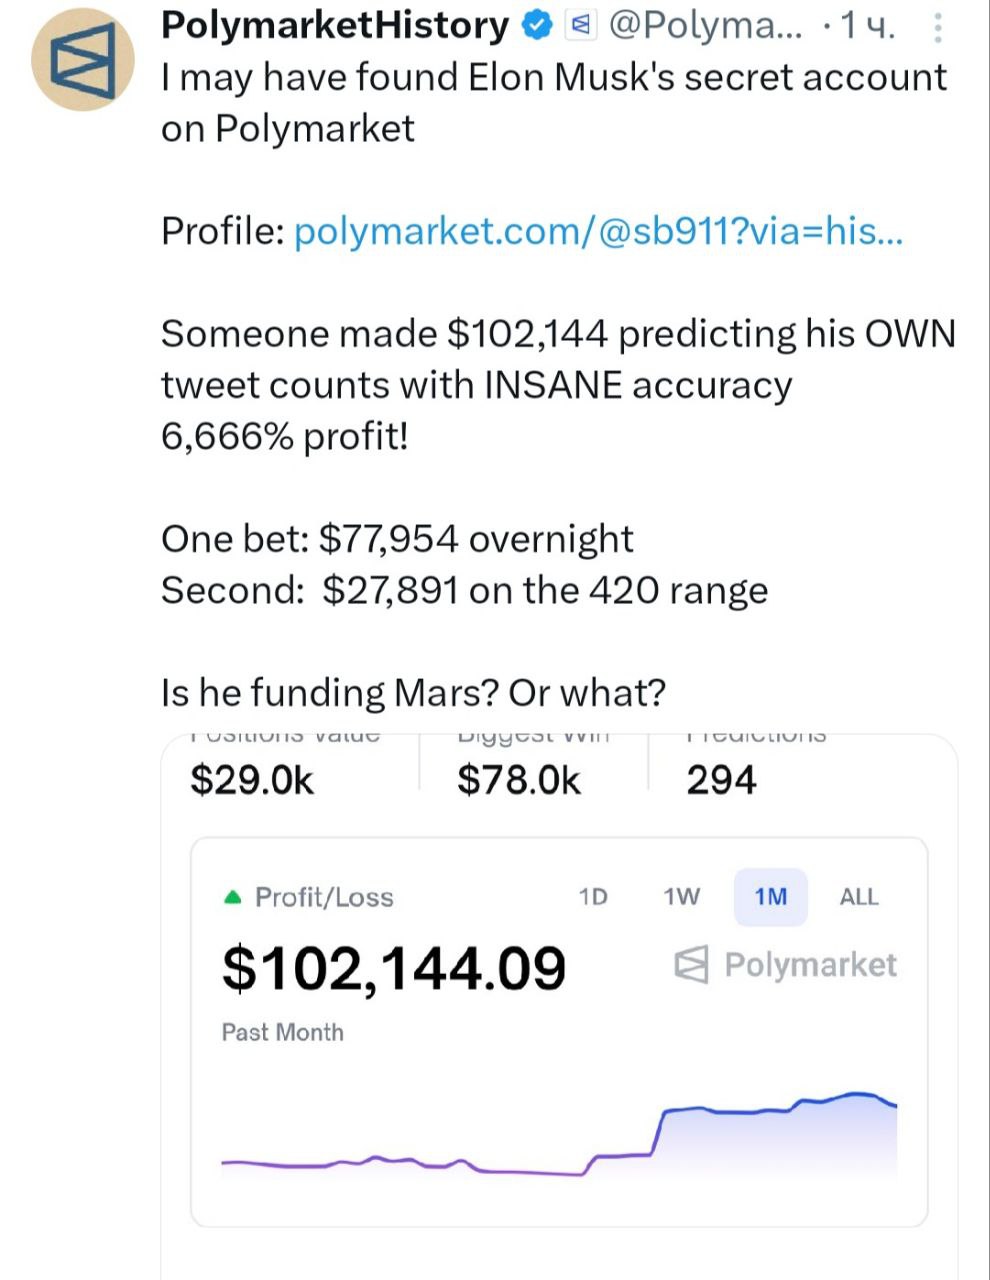Click the $78.0k Biggest Win stat

point(518,780)
